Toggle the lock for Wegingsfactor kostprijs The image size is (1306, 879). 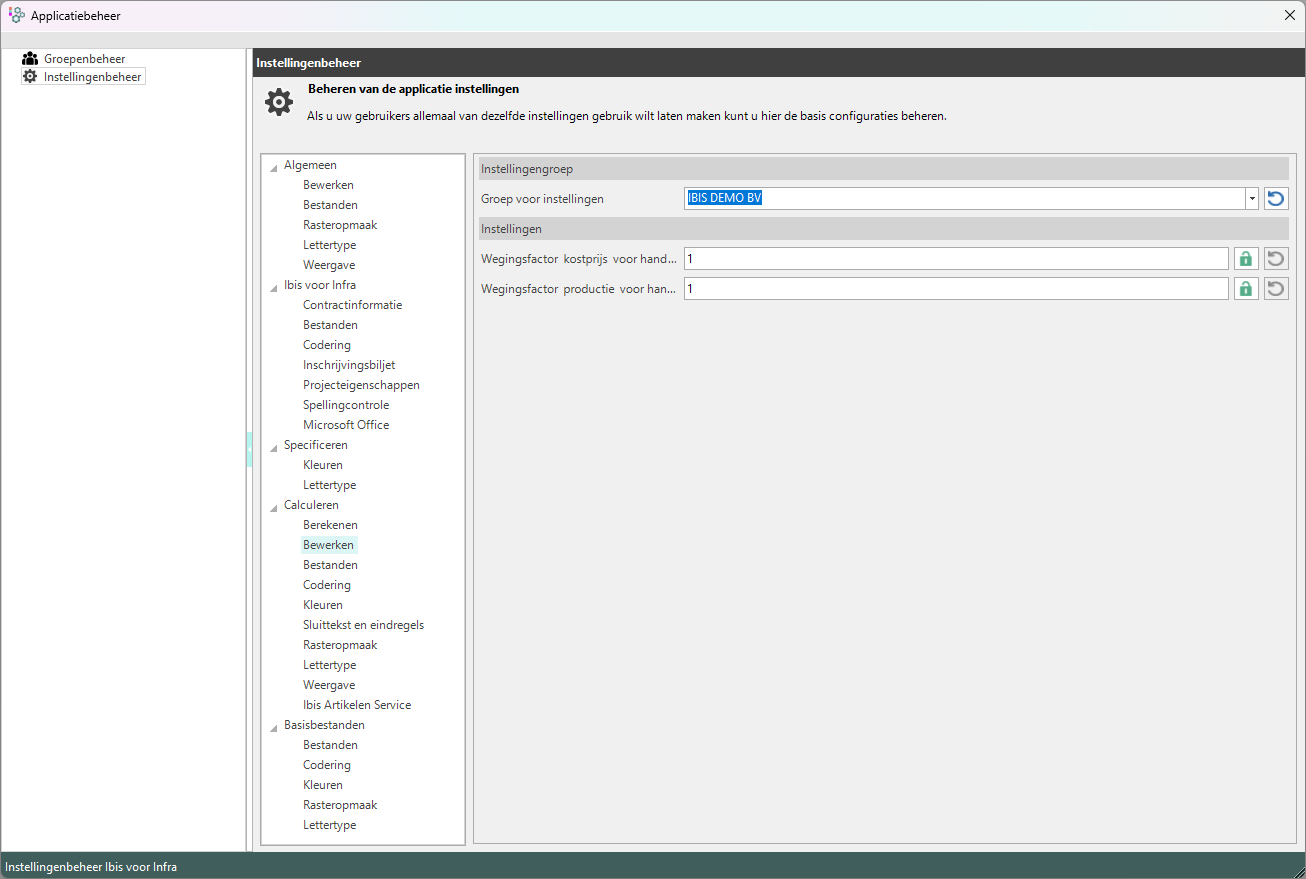click(1245, 259)
